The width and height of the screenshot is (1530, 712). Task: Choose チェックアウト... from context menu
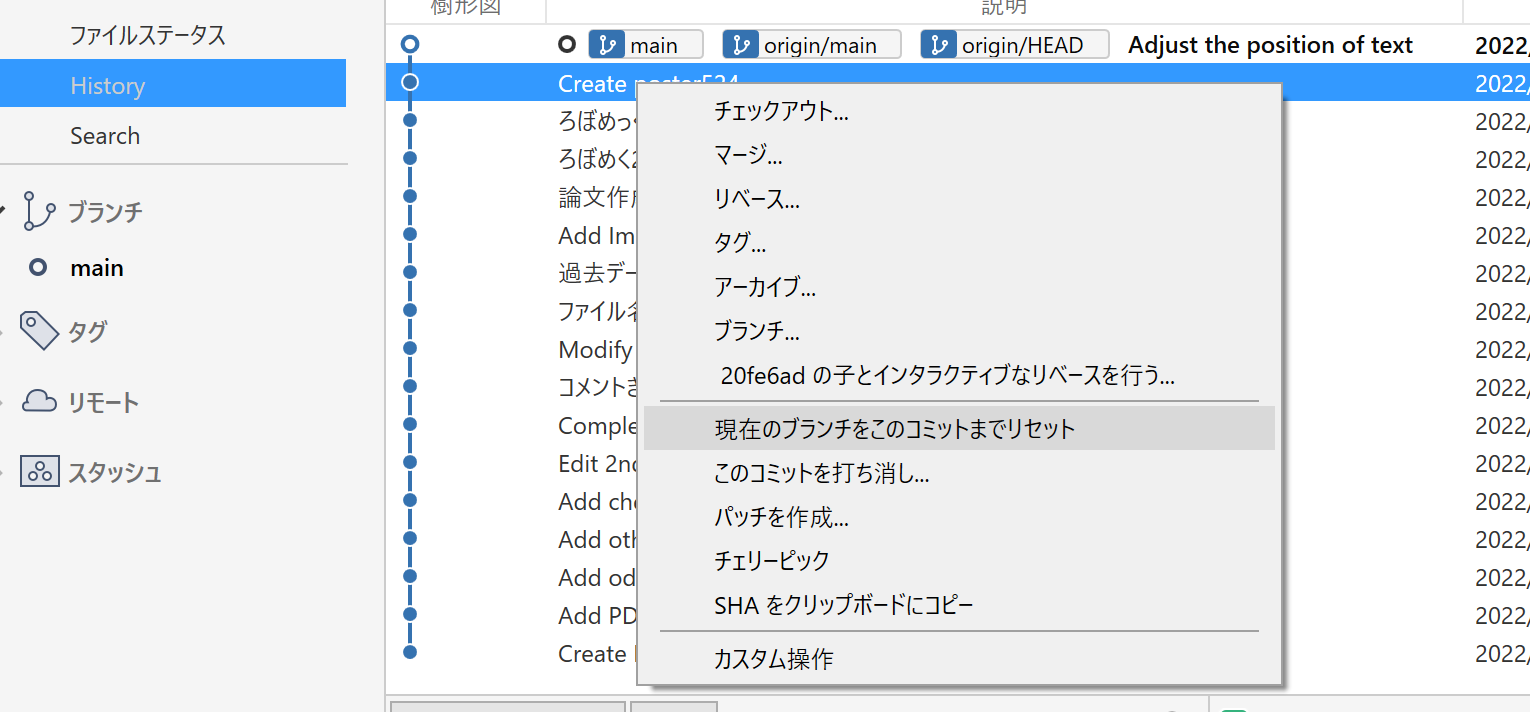point(960,112)
